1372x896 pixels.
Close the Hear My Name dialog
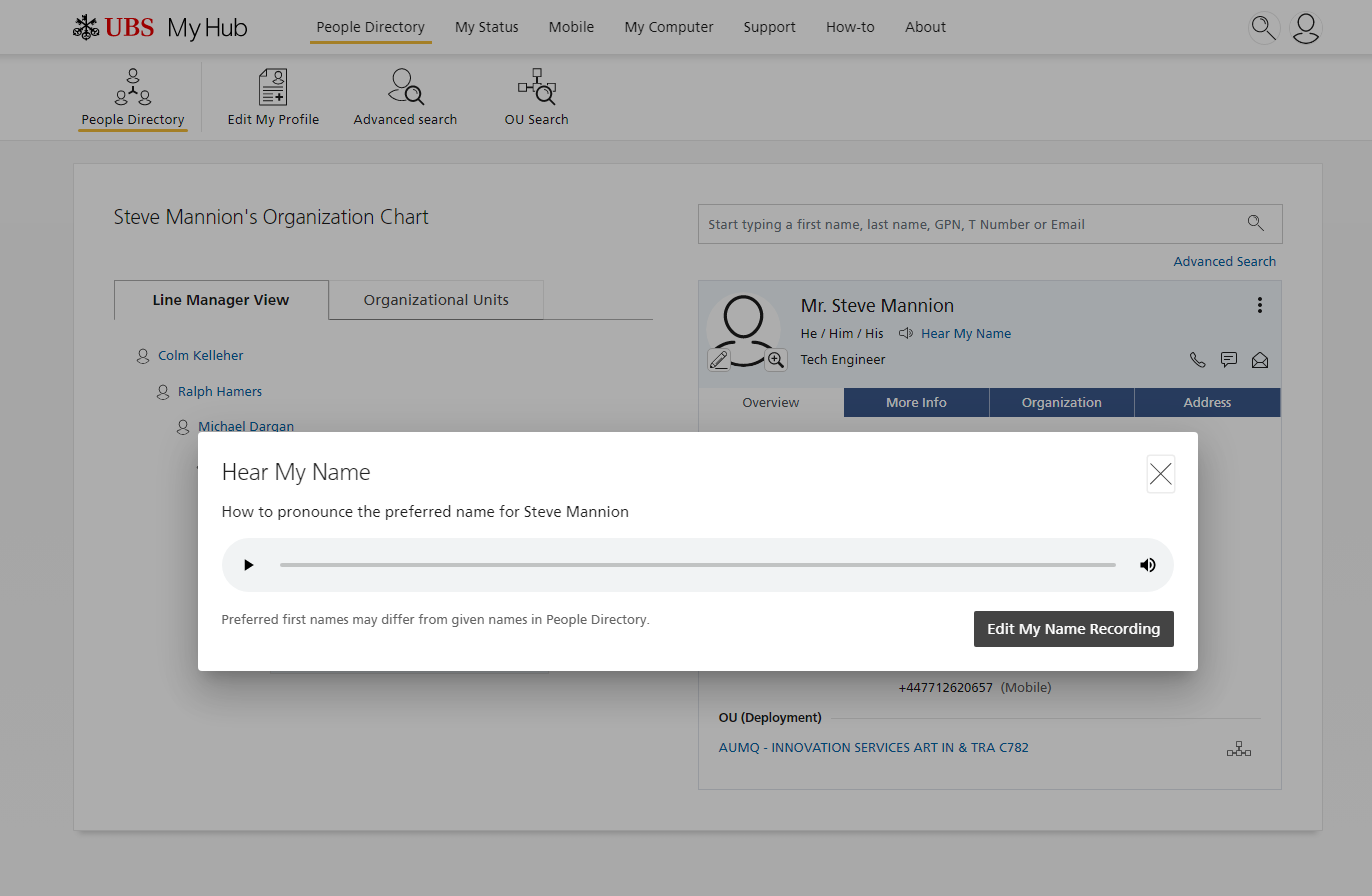(1160, 474)
